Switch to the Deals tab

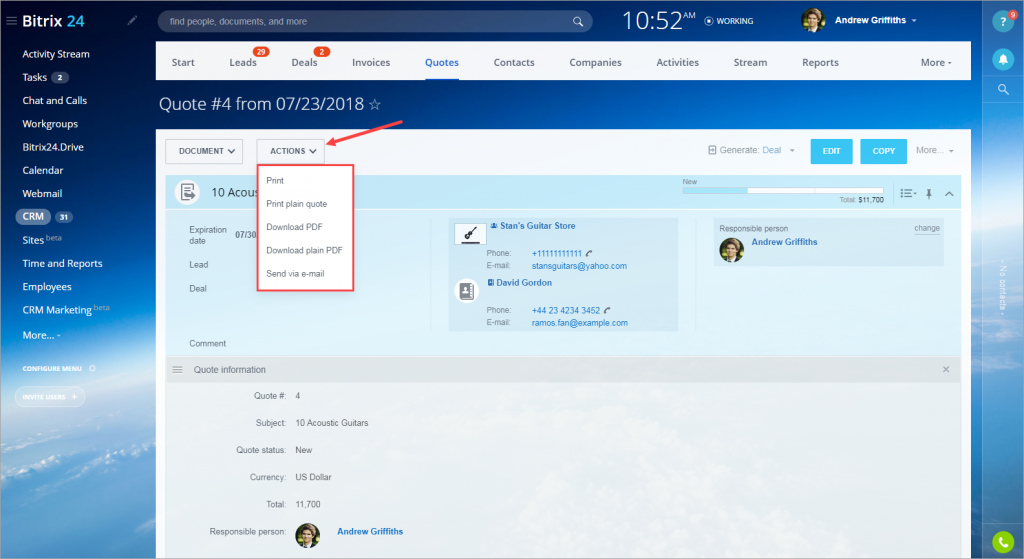tap(304, 62)
